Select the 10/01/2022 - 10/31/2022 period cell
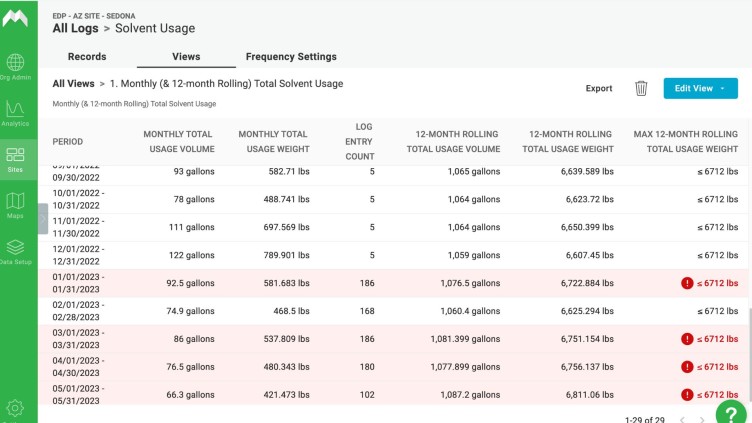Image resolution: width=752 pixels, height=423 pixels. click(x=78, y=199)
